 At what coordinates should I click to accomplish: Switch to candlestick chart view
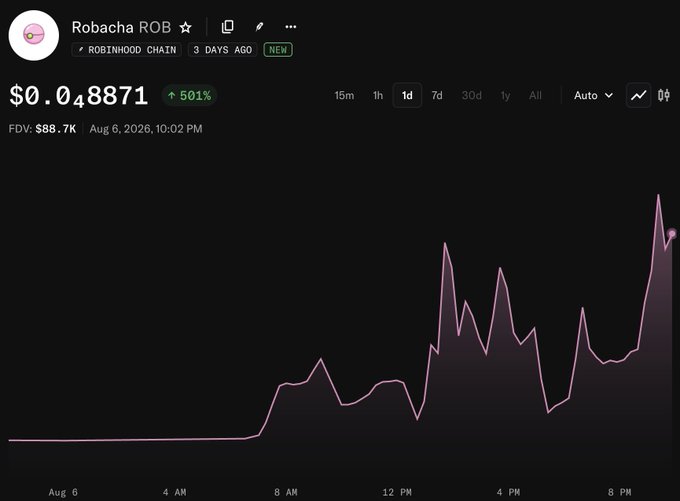[664, 95]
